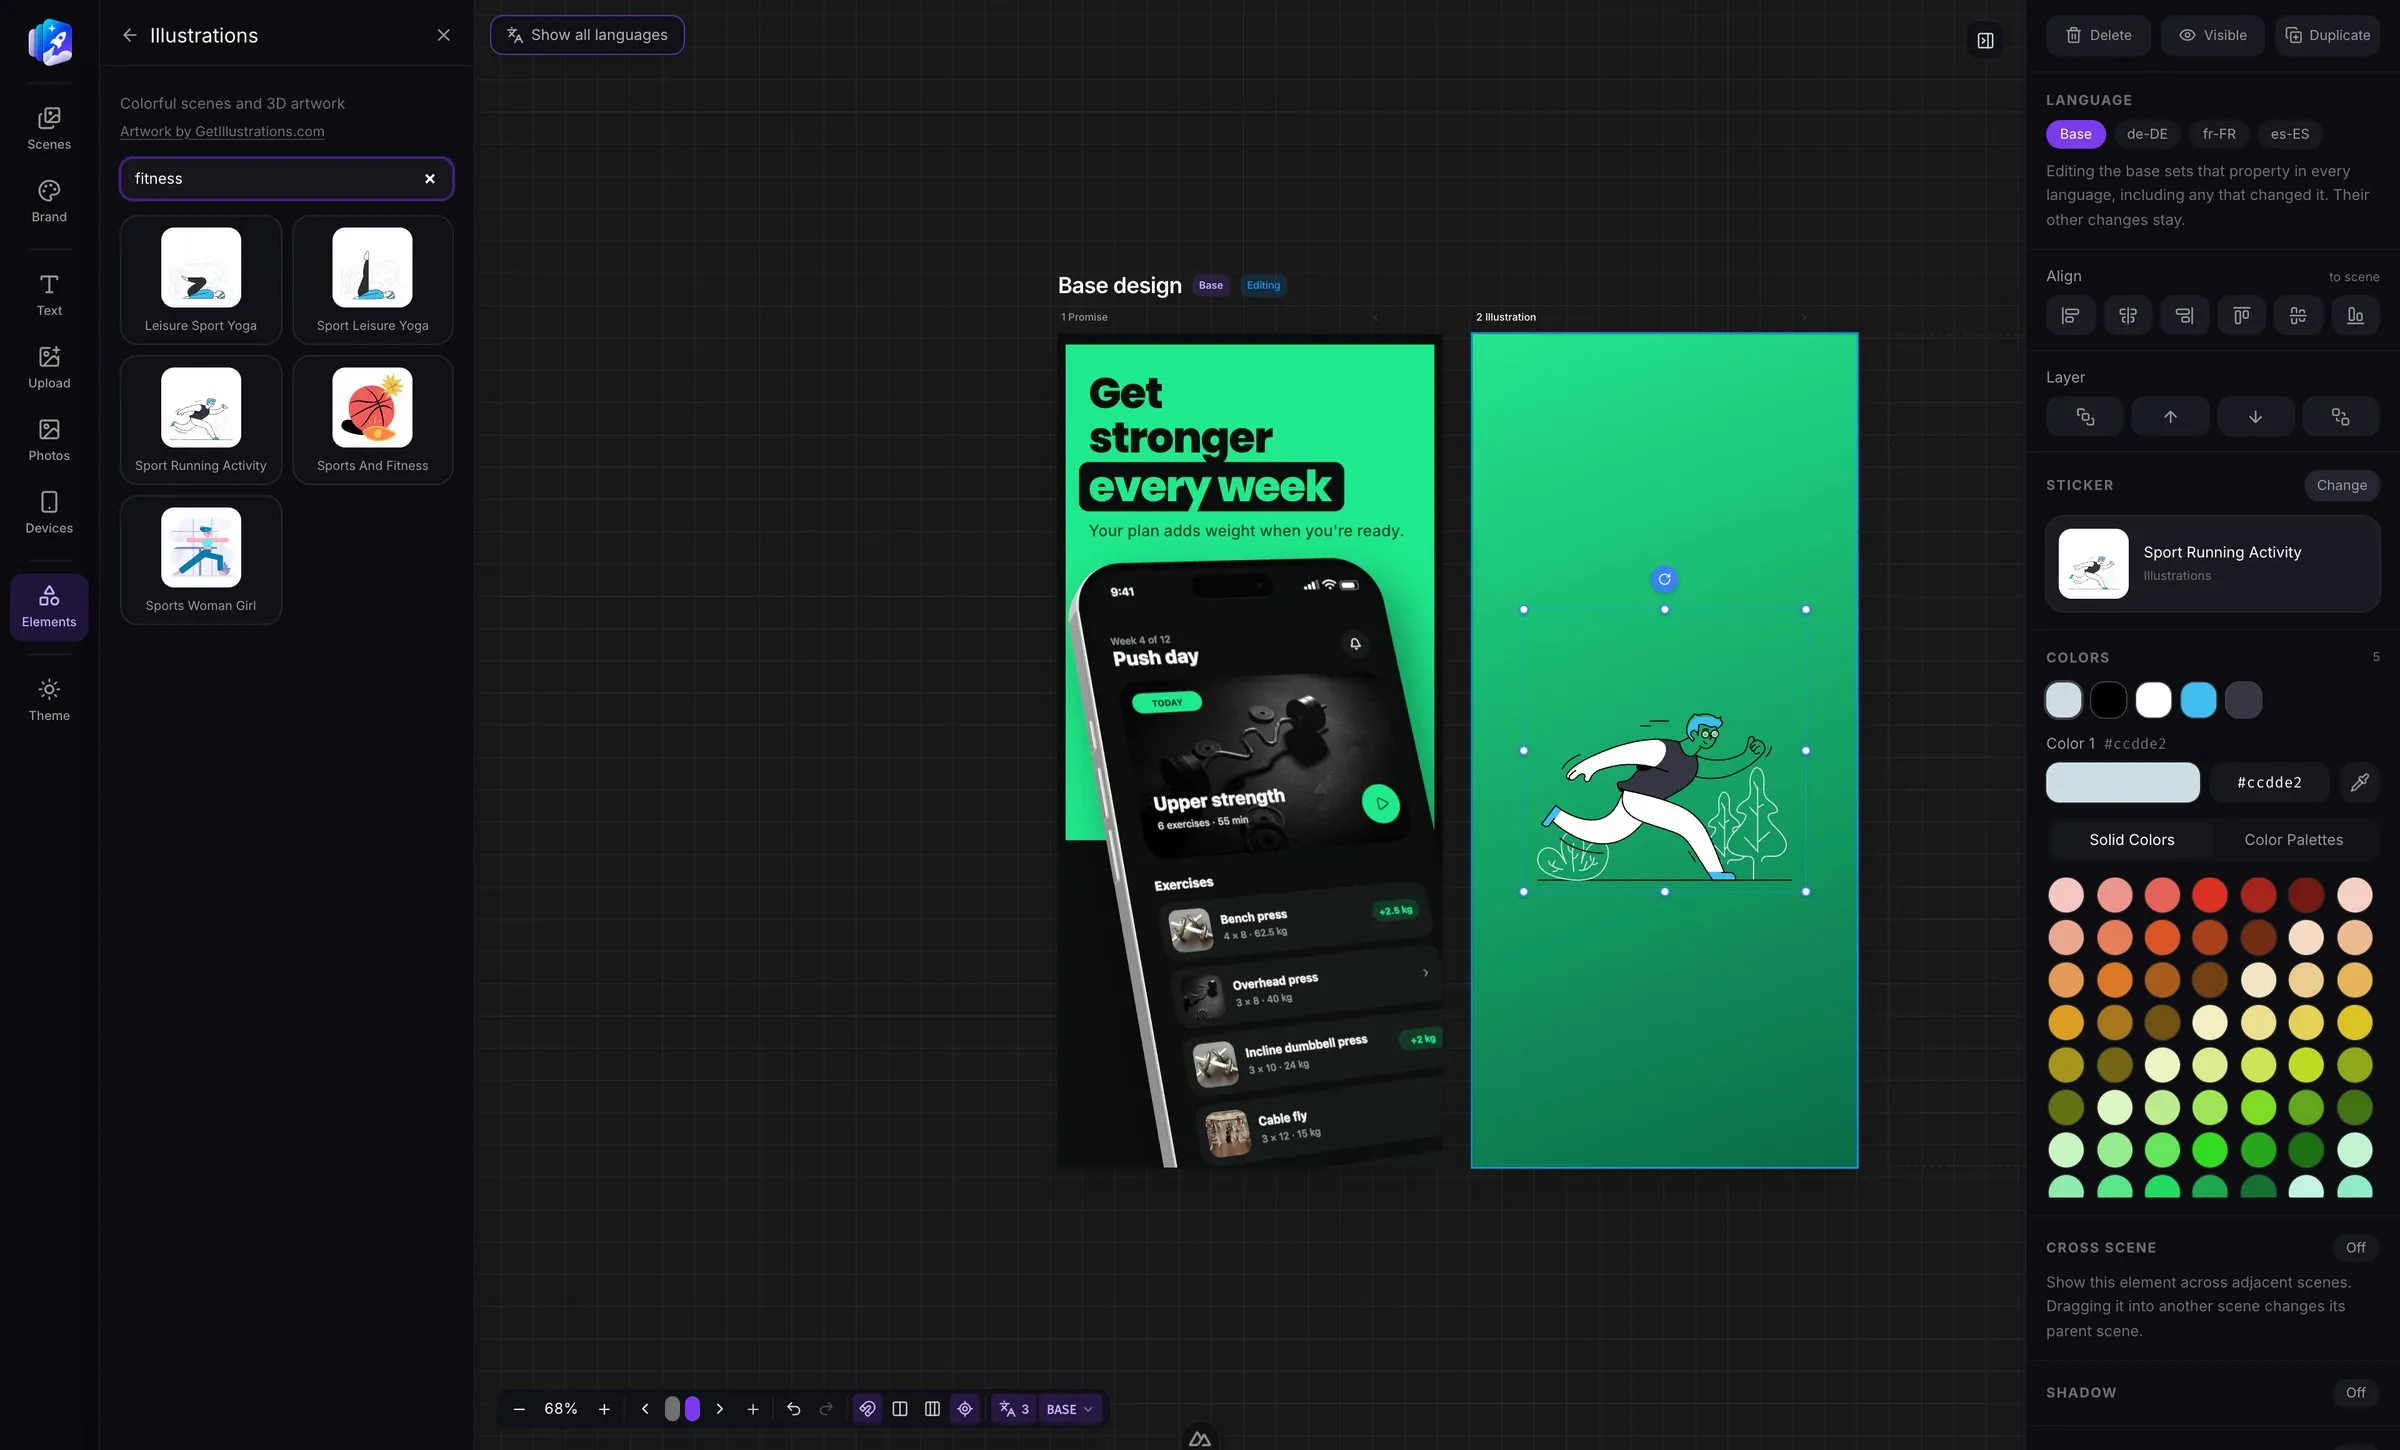Toggle Shadow Off switch
Screen dimensions: 2400x1450
point(2356,1392)
